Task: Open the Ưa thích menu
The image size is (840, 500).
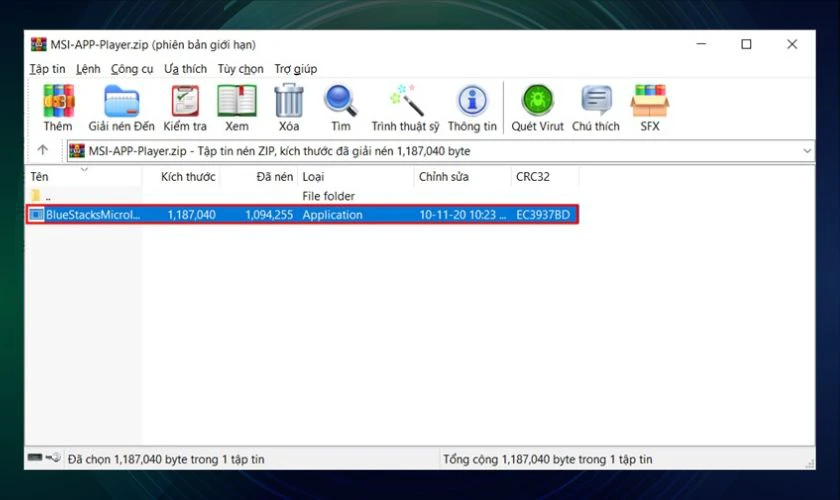Action: [185, 69]
